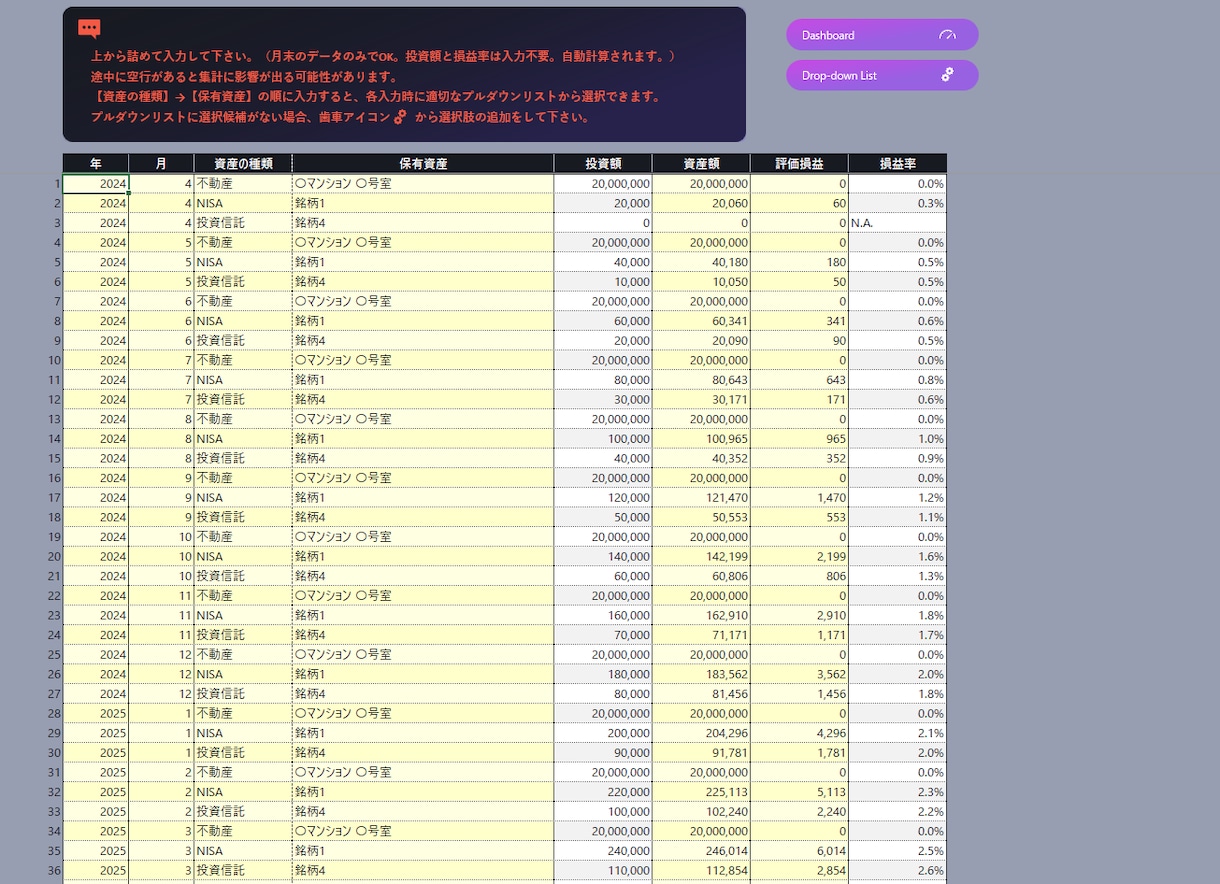Select the asset value cell 20,060

701,203
